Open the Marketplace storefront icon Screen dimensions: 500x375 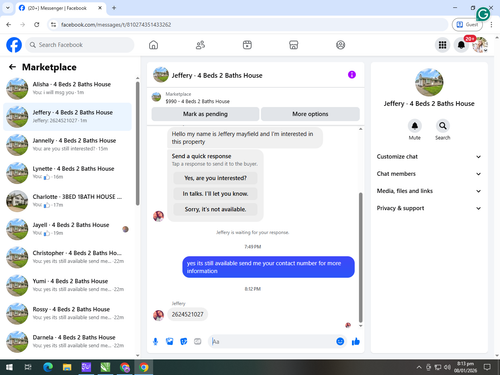point(294,45)
